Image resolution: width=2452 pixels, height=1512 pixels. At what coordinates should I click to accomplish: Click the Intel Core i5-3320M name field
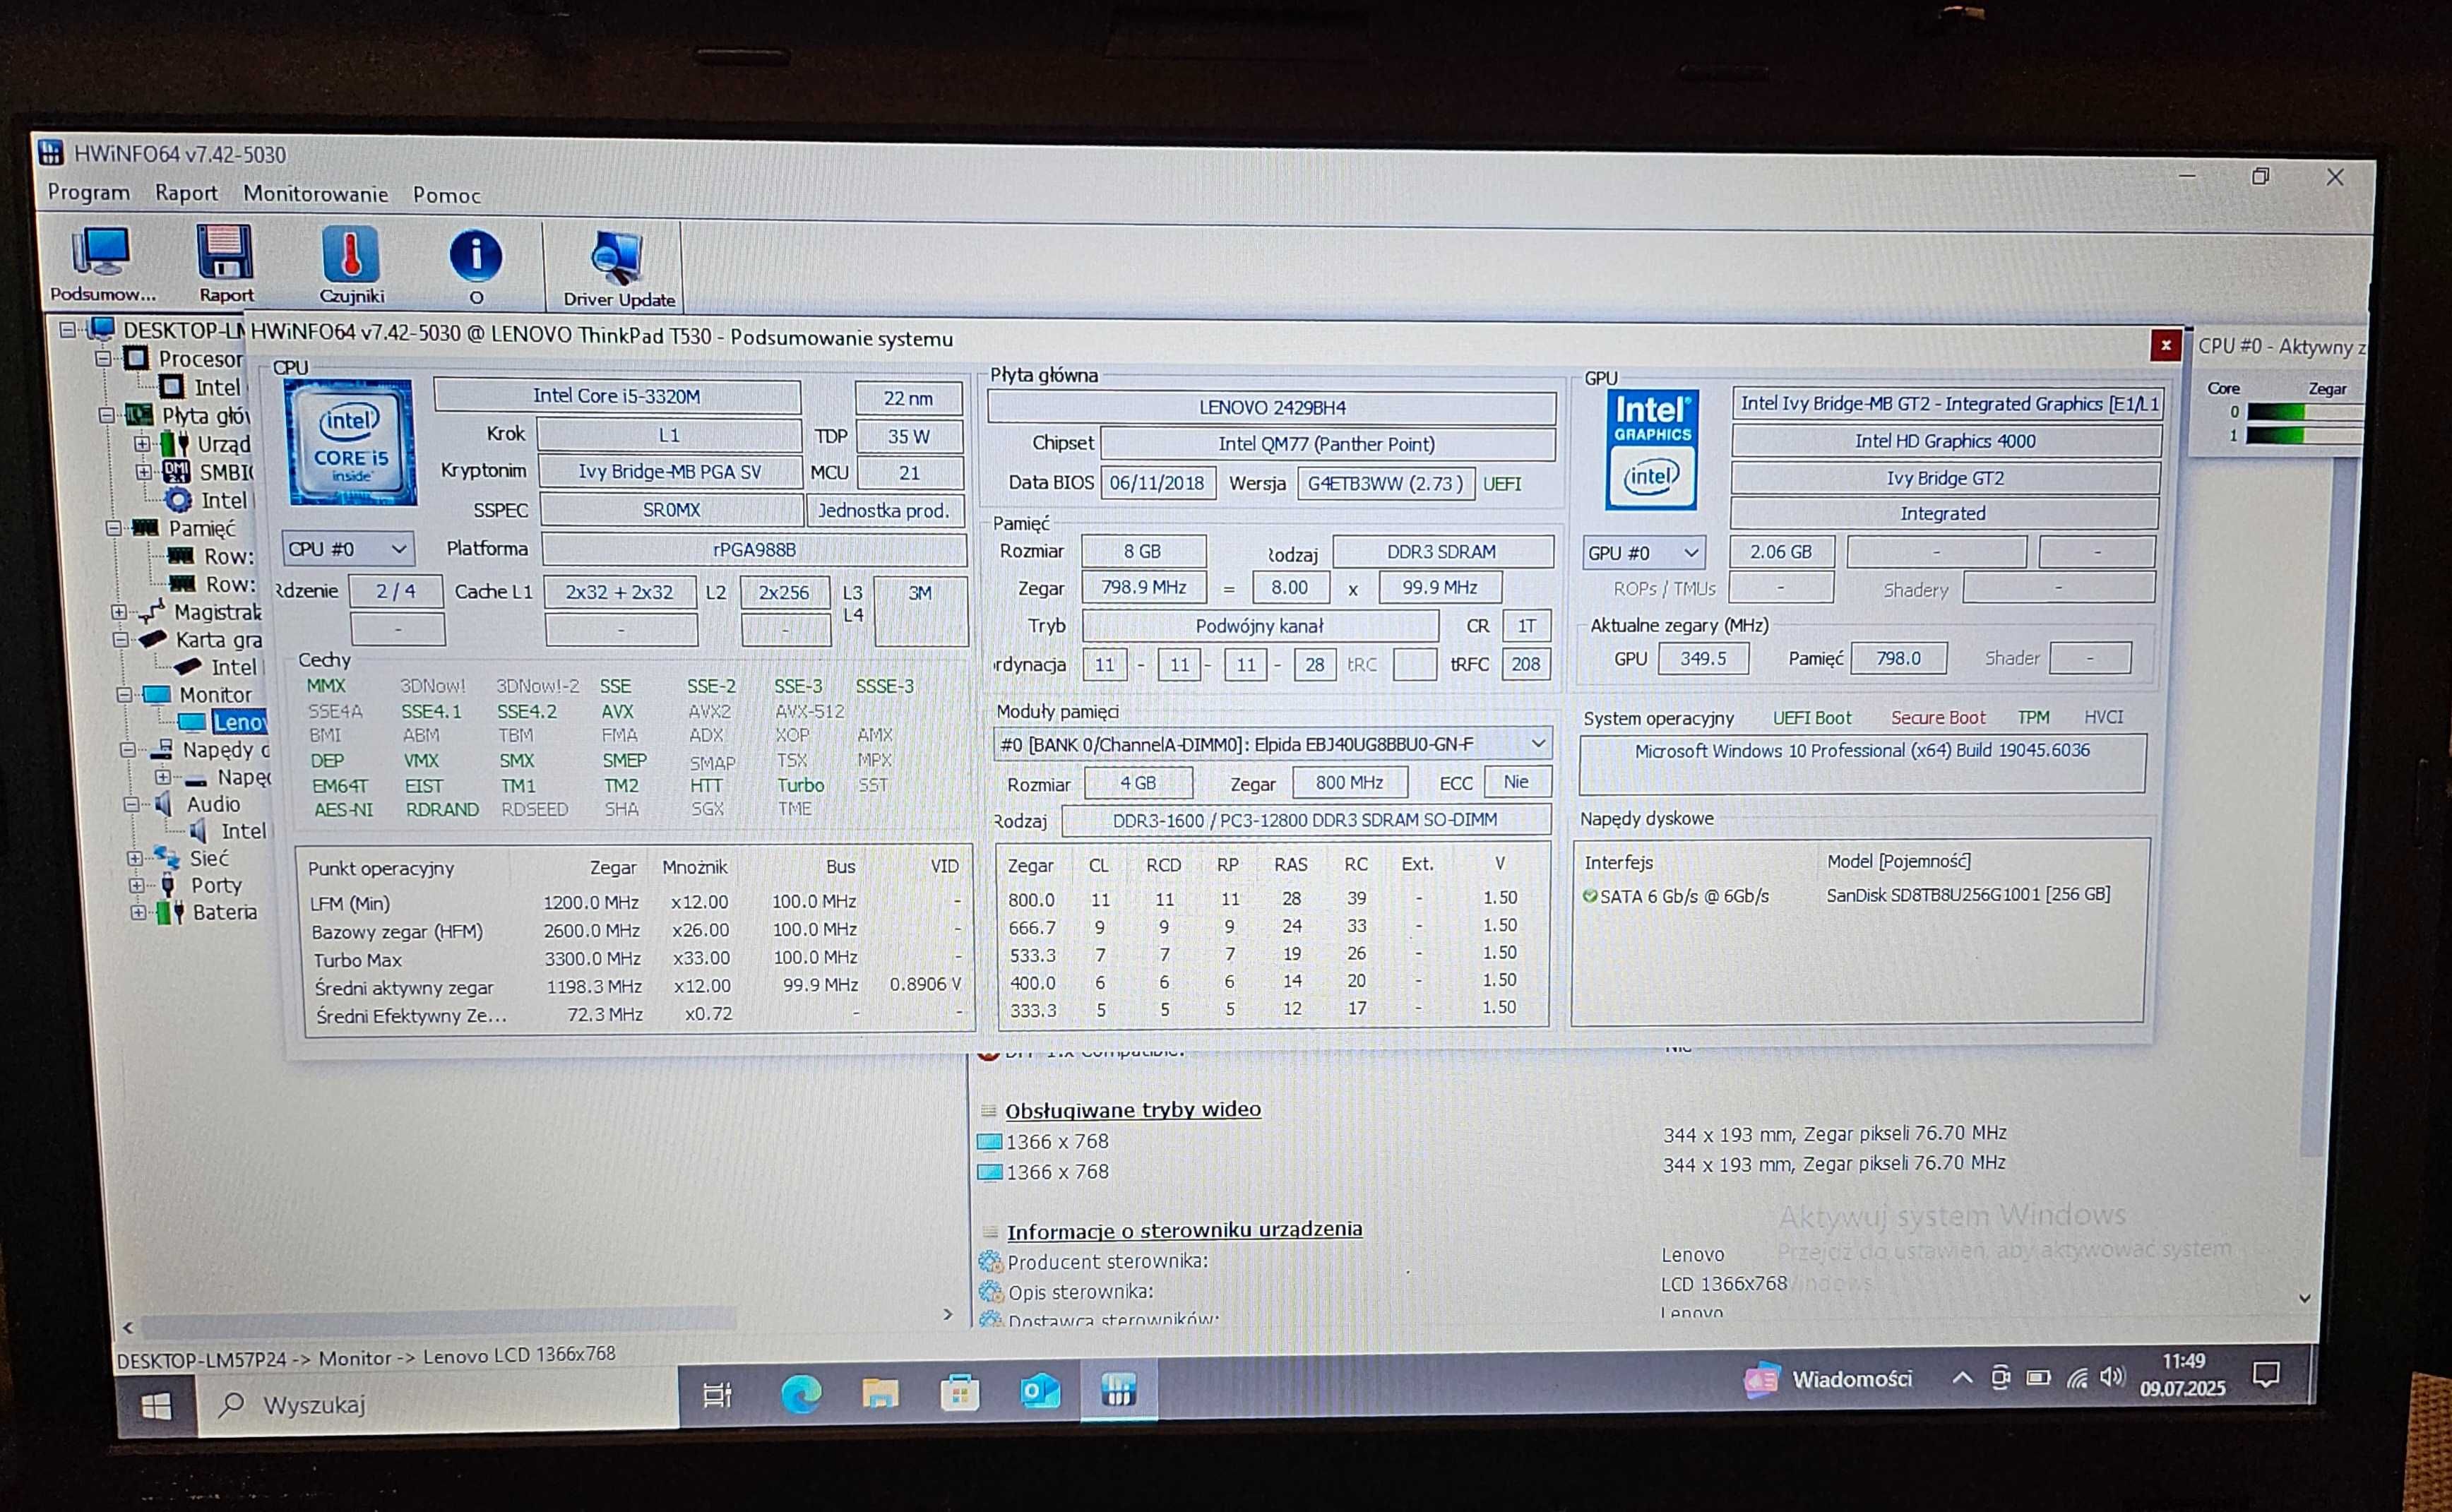[617, 396]
